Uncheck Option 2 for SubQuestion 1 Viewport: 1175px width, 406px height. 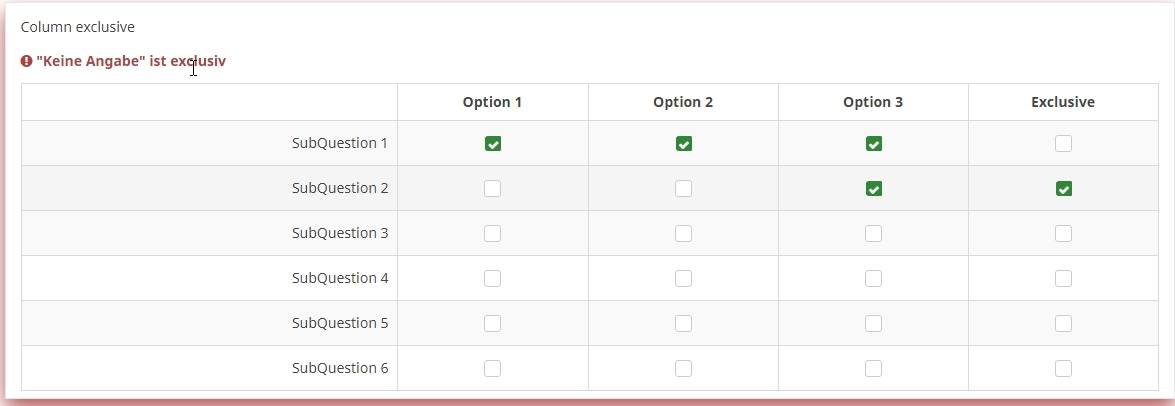pos(683,144)
